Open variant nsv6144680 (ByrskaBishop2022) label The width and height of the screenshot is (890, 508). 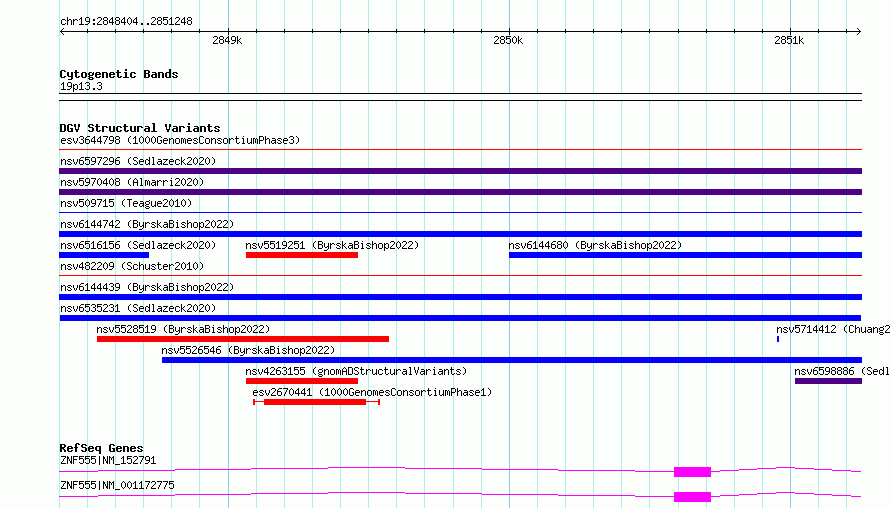click(x=595, y=245)
